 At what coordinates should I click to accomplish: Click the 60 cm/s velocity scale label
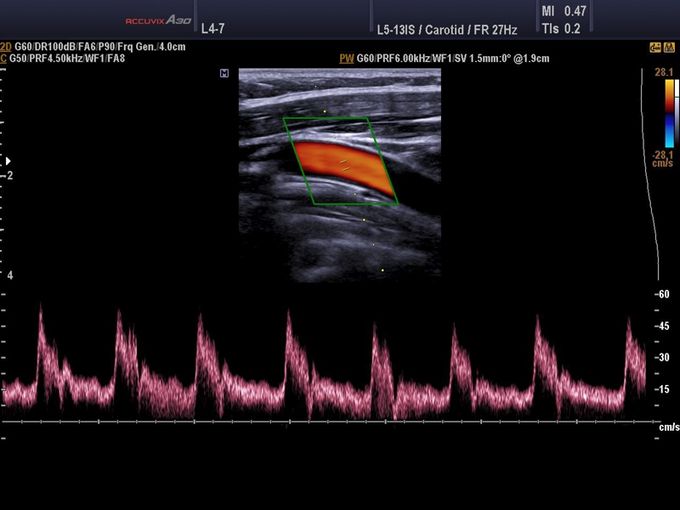[x=662, y=294]
